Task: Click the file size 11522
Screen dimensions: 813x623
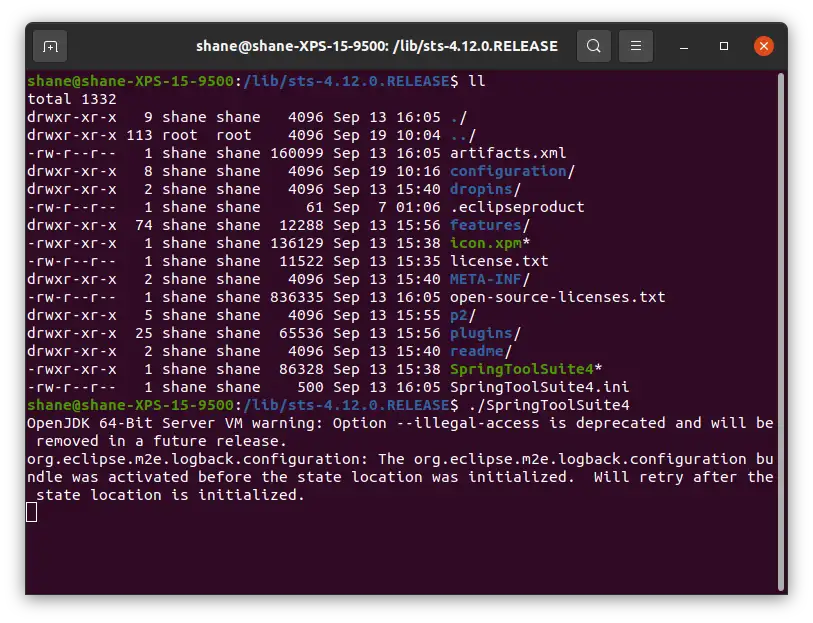Action: (301, 261)
